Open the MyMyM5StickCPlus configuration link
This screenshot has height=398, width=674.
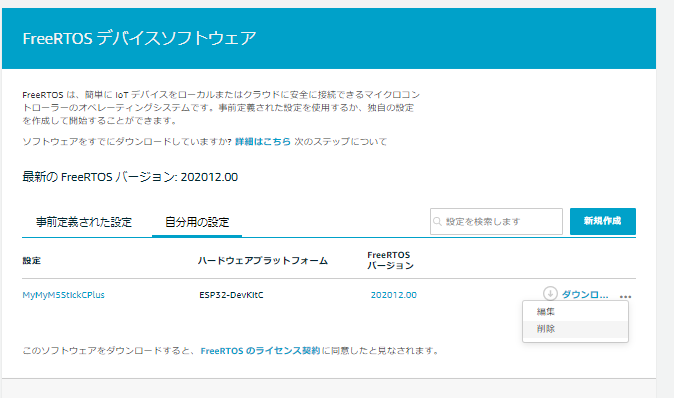(64, 295)
